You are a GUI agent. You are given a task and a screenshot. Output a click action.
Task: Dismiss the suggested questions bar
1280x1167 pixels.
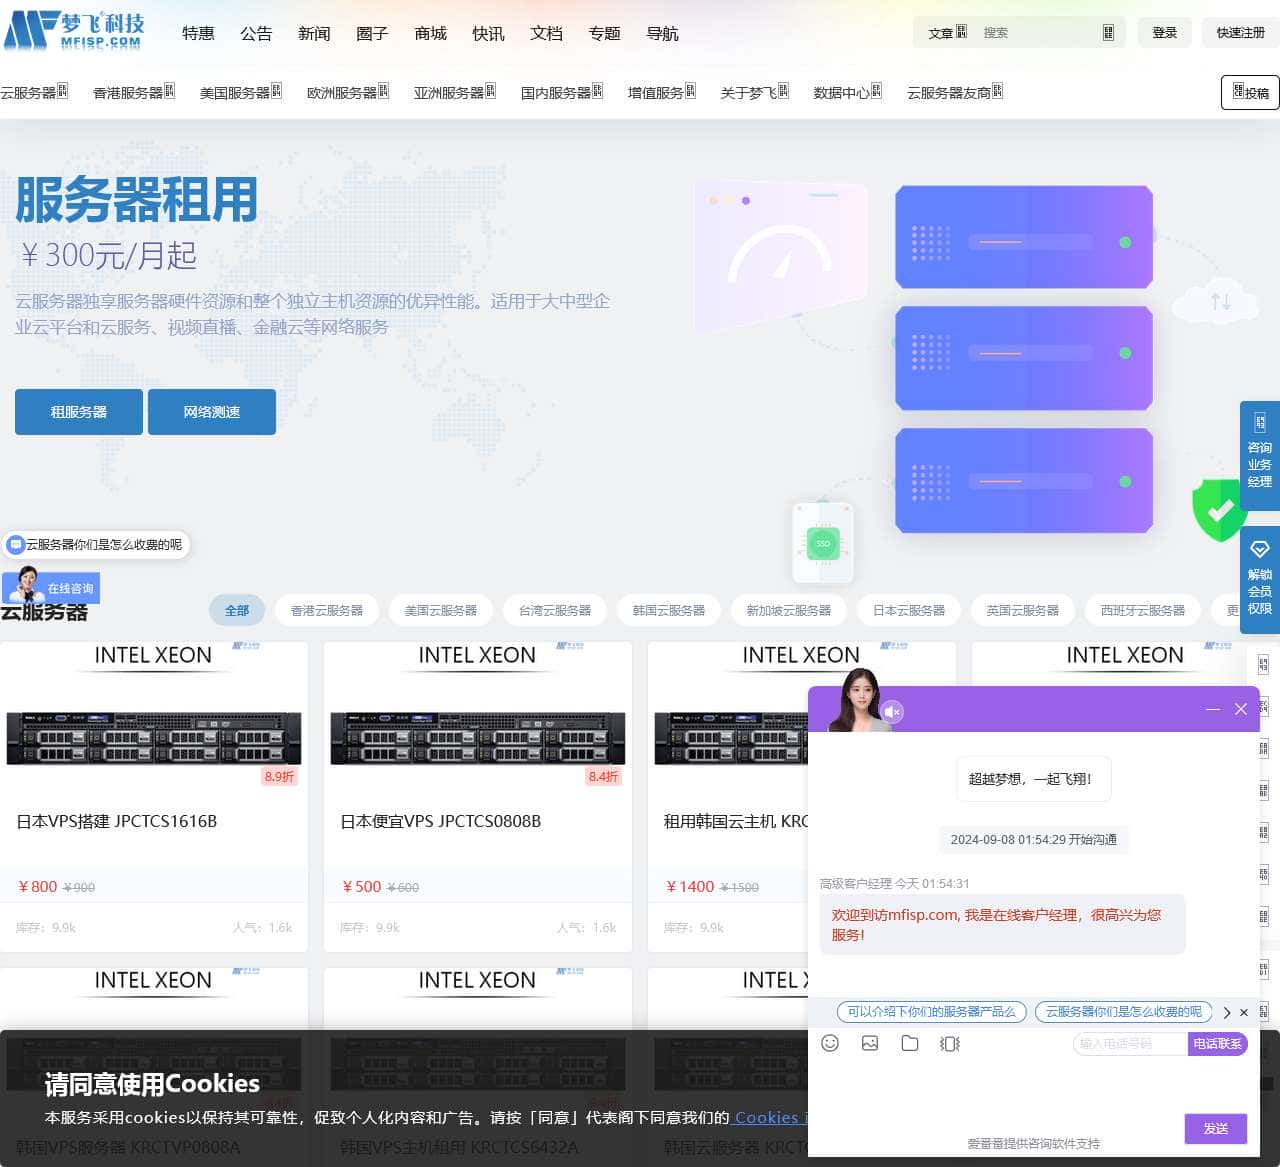[x=1244, y=1012]
